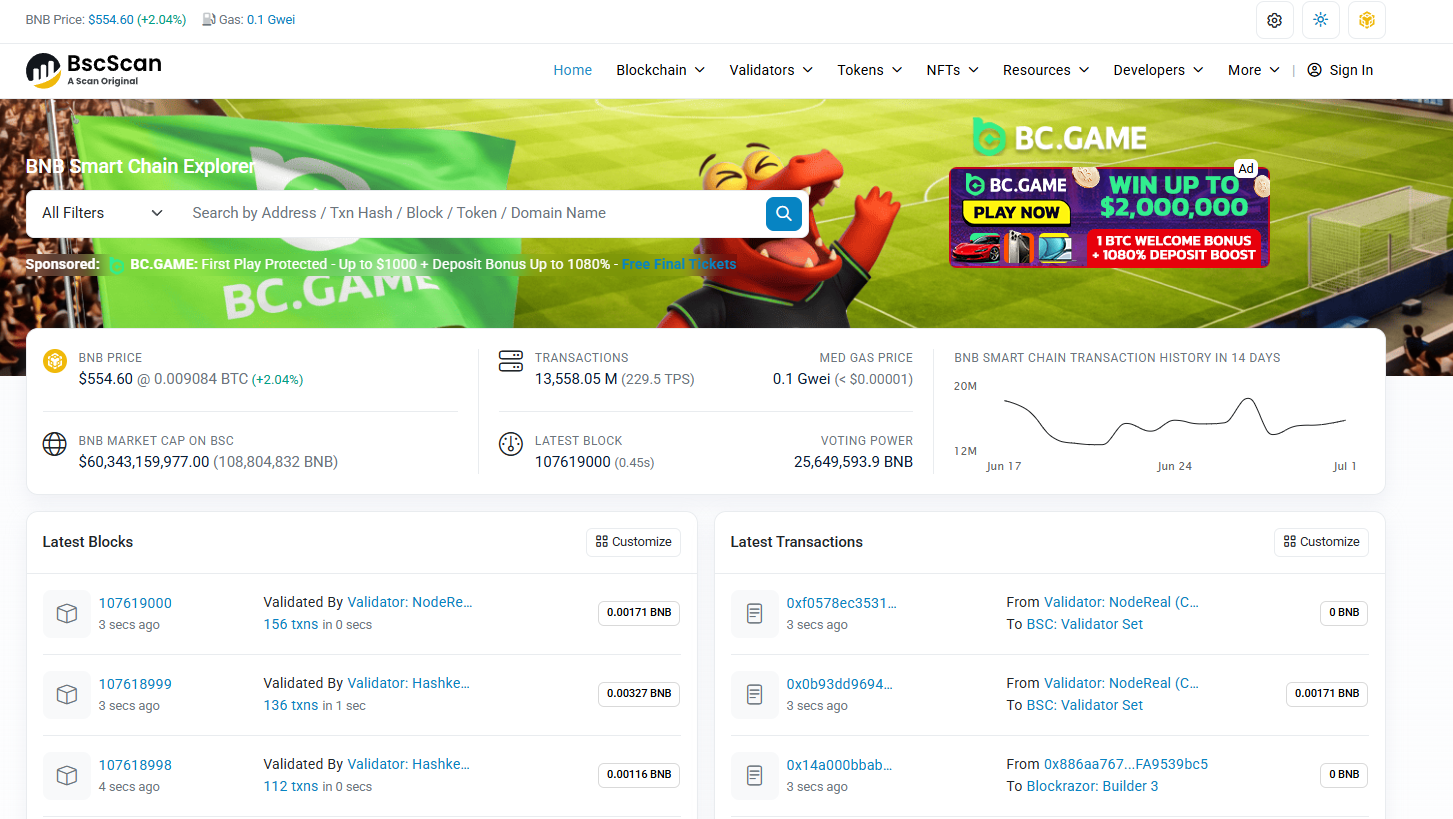Expand the Tokens menu
Viewport: 1453px width, 819px height.
(869, 70)
